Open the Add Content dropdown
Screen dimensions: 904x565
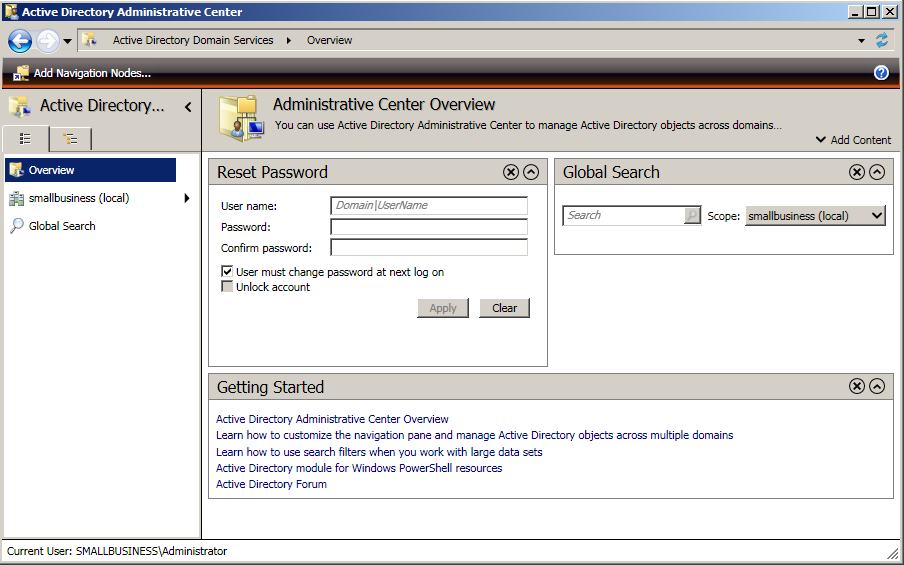853,140
